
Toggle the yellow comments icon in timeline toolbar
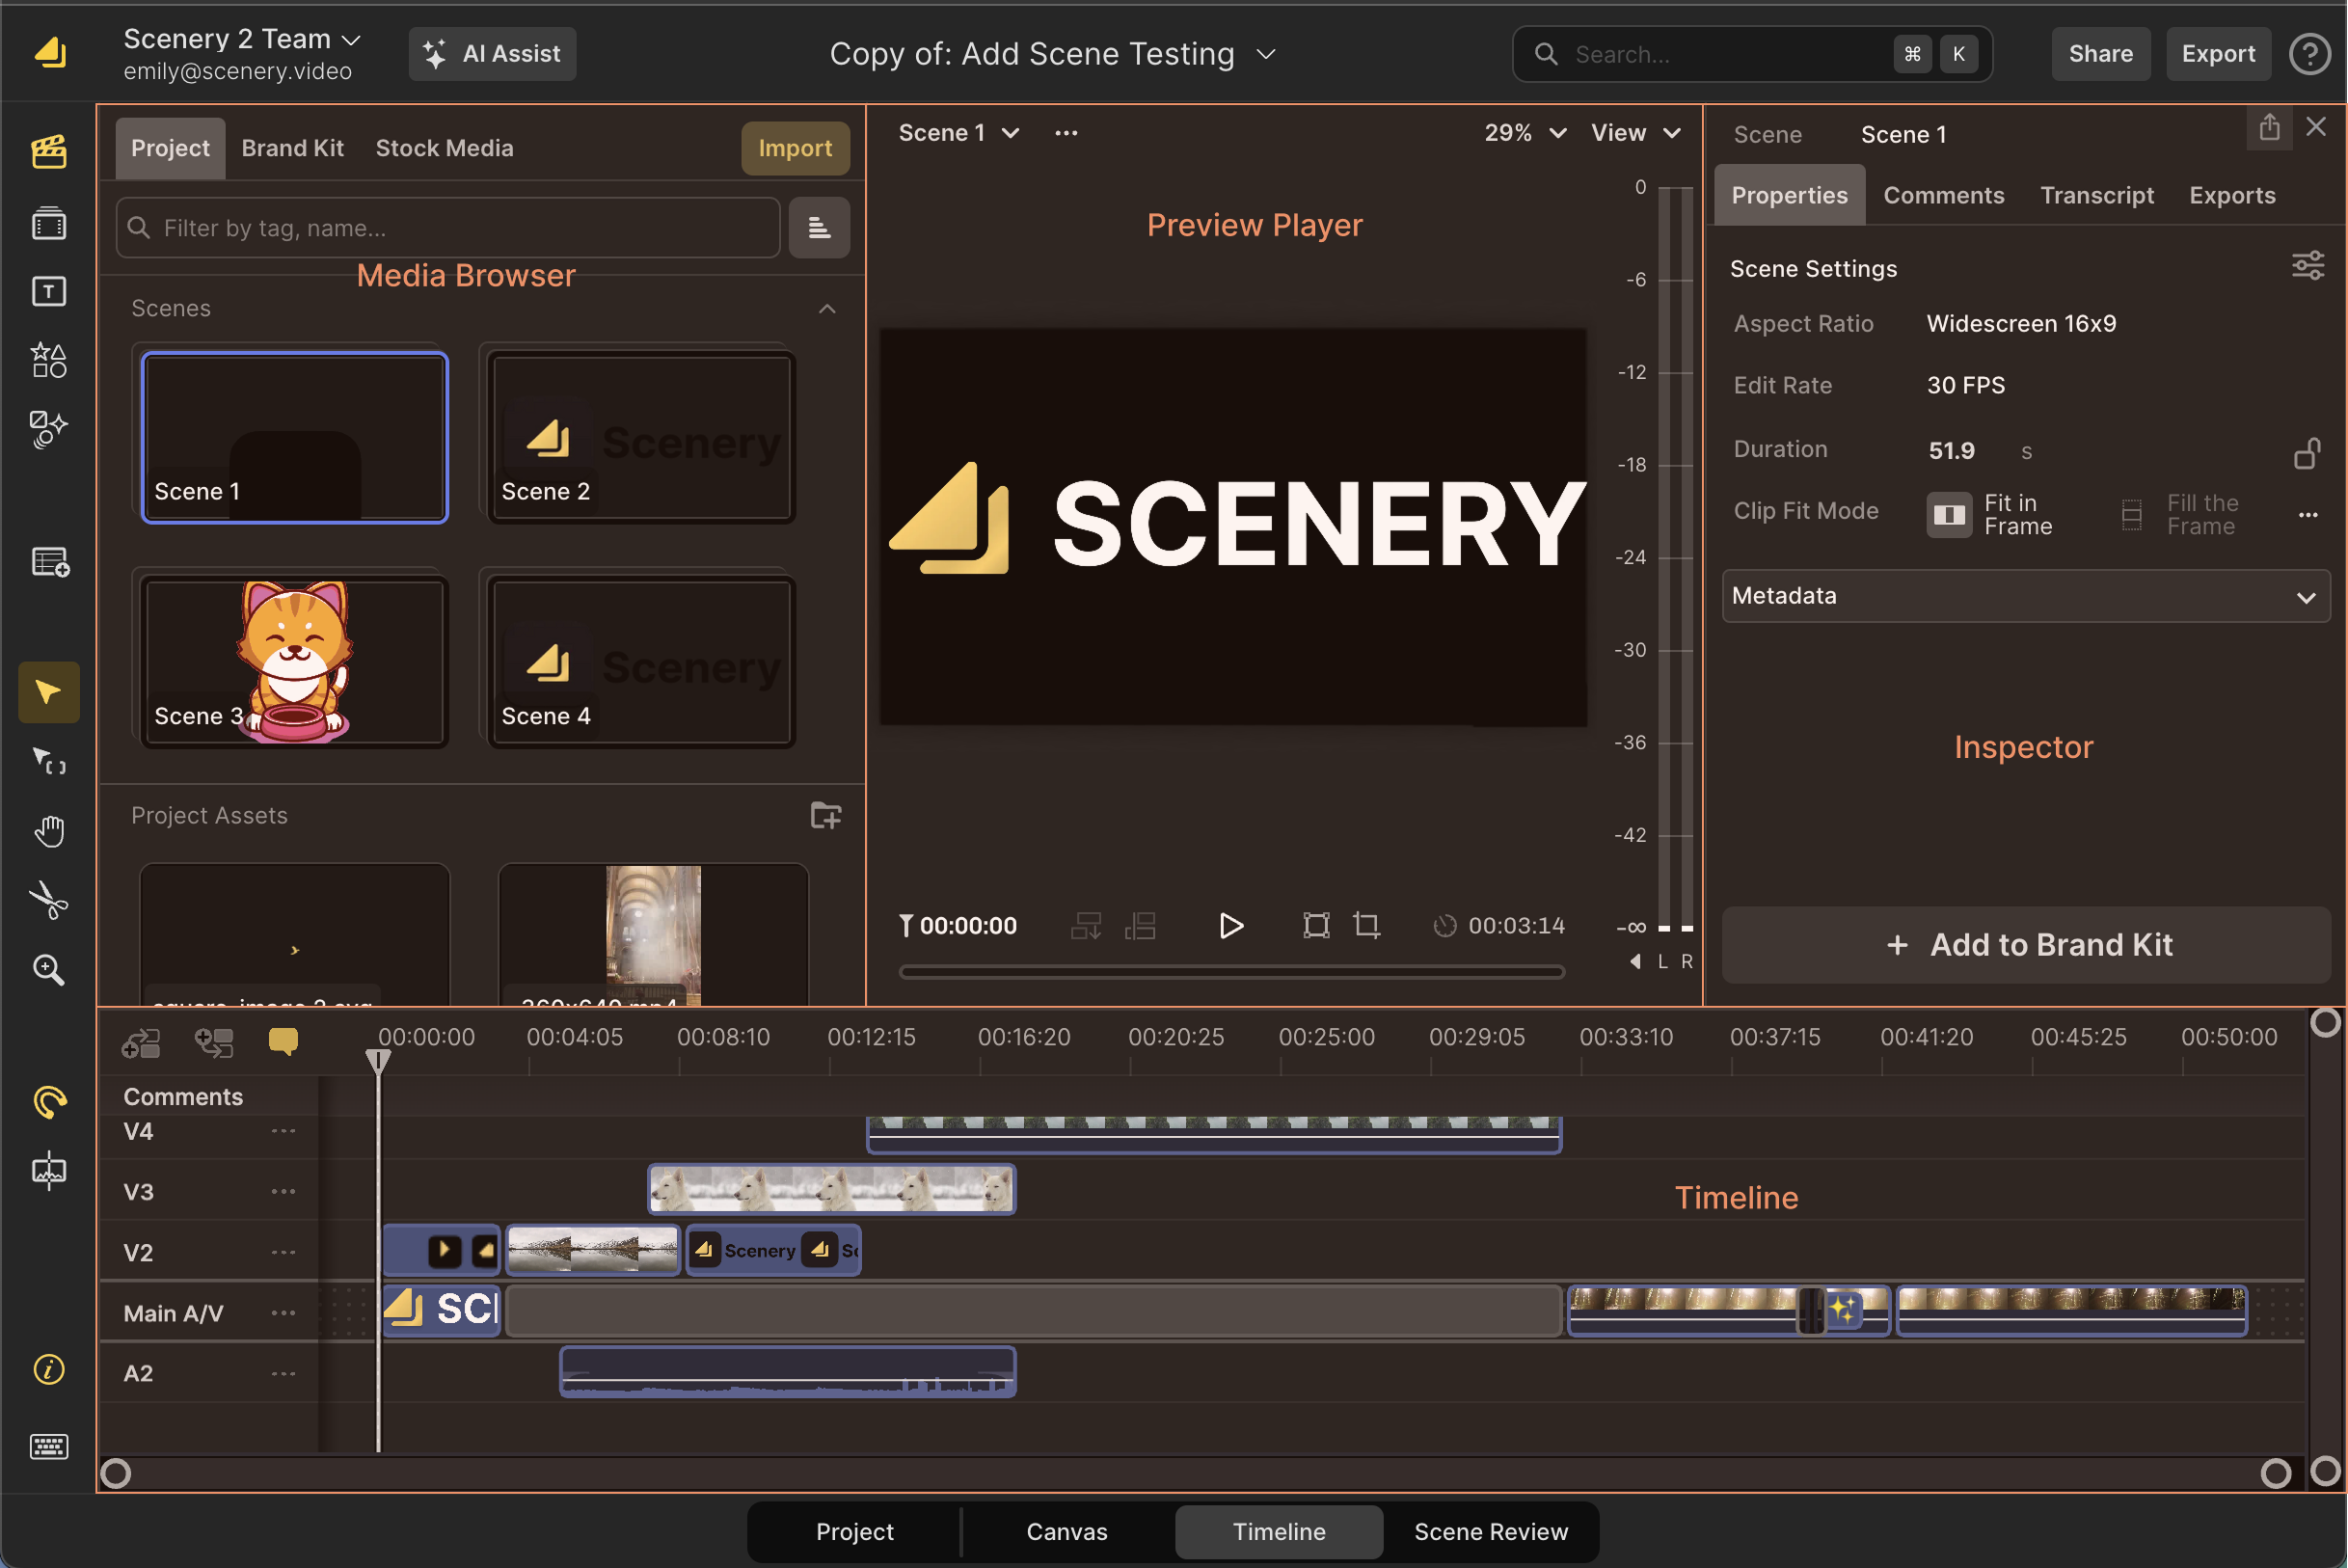pyautogui.click(x=283, y=1042)
